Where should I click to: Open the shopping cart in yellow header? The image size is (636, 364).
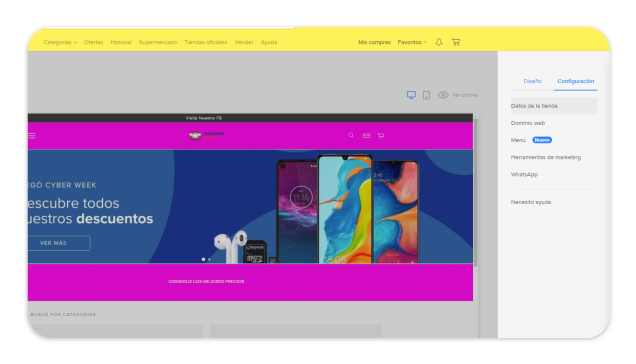point(456,42)
